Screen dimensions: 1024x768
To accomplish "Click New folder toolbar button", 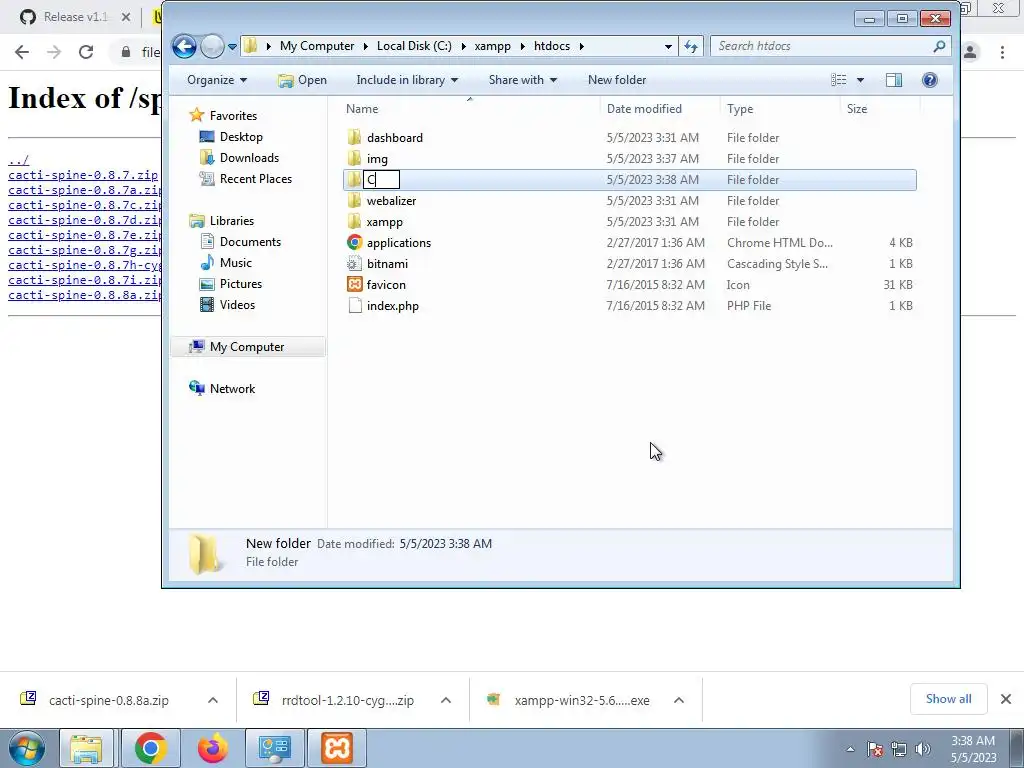I will pos(616,80).
